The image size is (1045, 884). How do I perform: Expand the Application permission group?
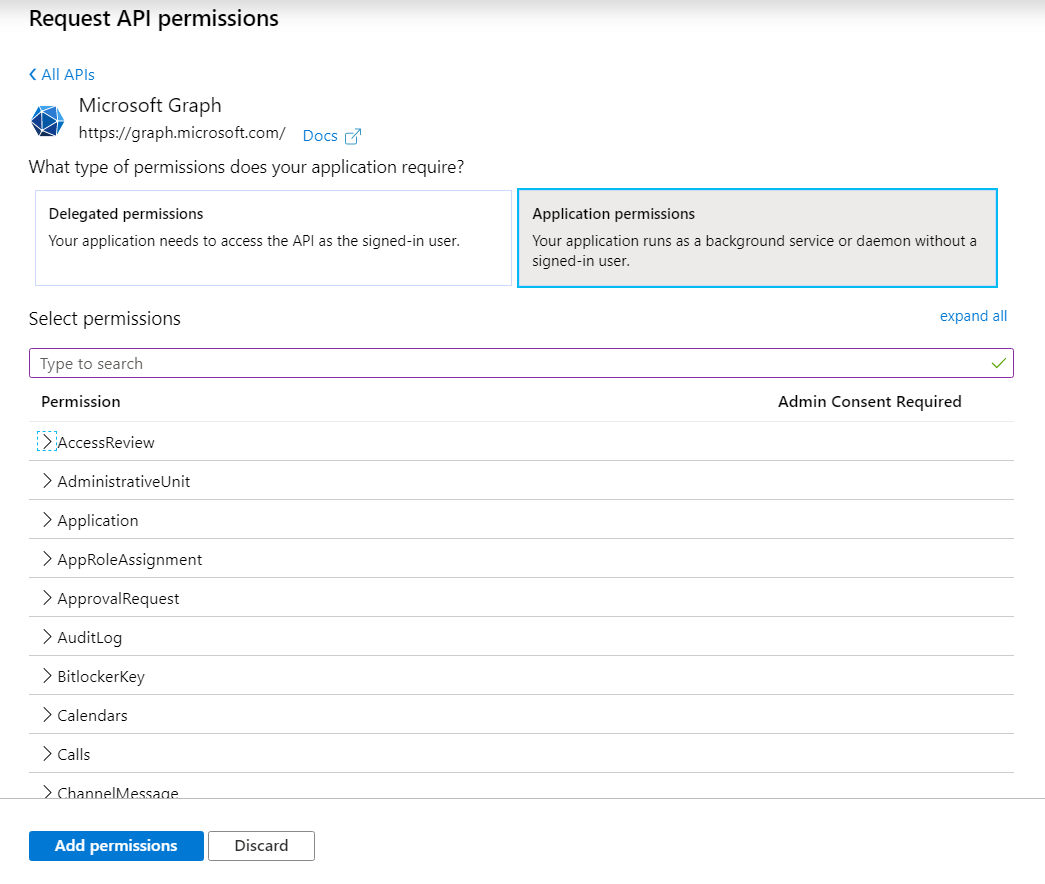coord(47,520)
